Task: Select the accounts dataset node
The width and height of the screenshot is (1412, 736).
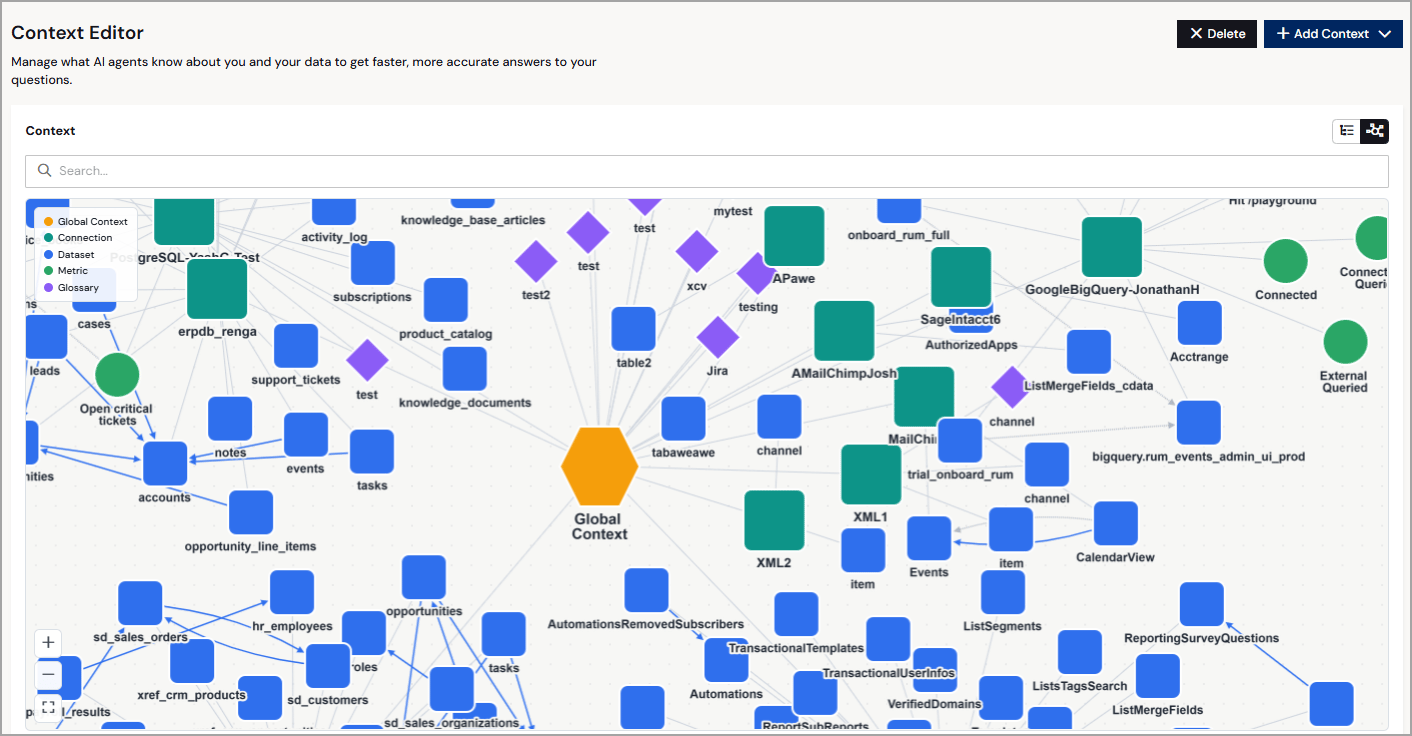Action: click(165, 464)
